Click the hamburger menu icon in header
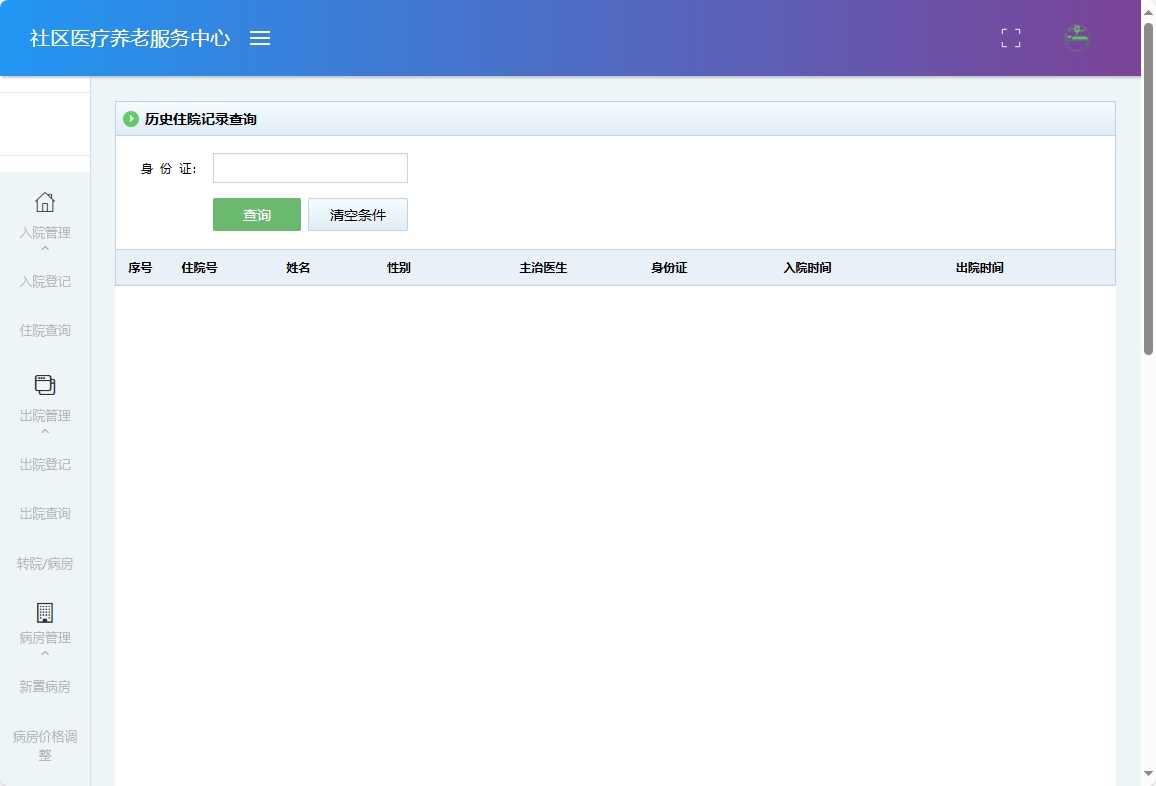 point(260,38)
